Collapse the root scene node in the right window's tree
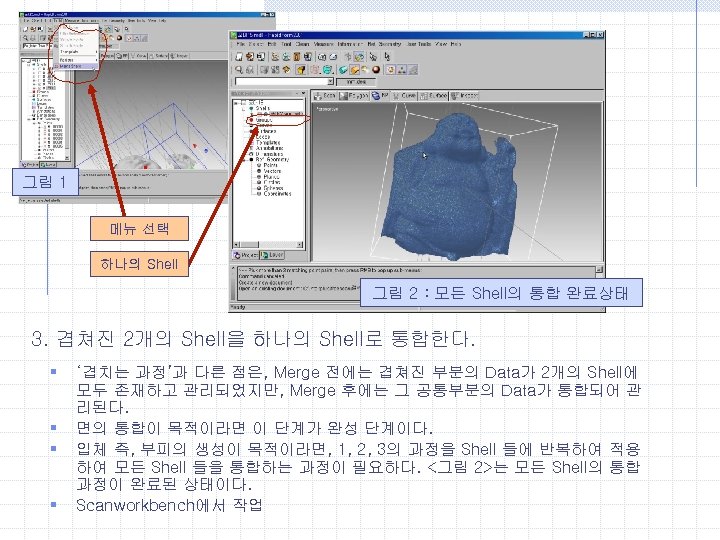 point(236,103)
